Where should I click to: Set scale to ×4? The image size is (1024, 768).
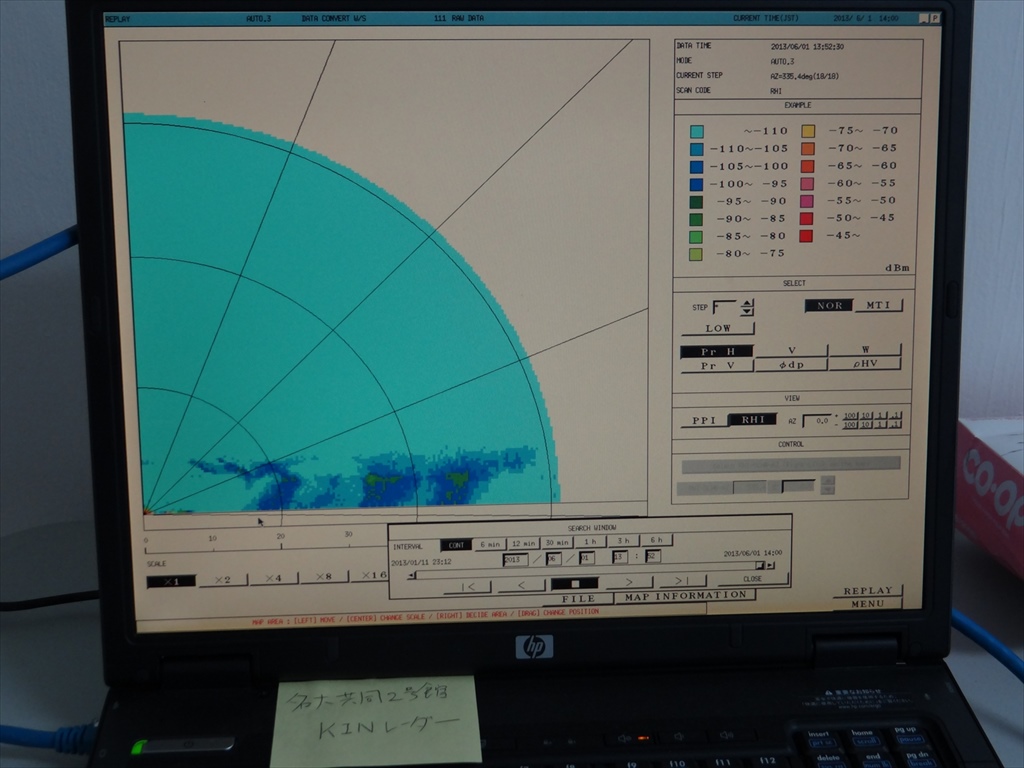click(273, 579)
